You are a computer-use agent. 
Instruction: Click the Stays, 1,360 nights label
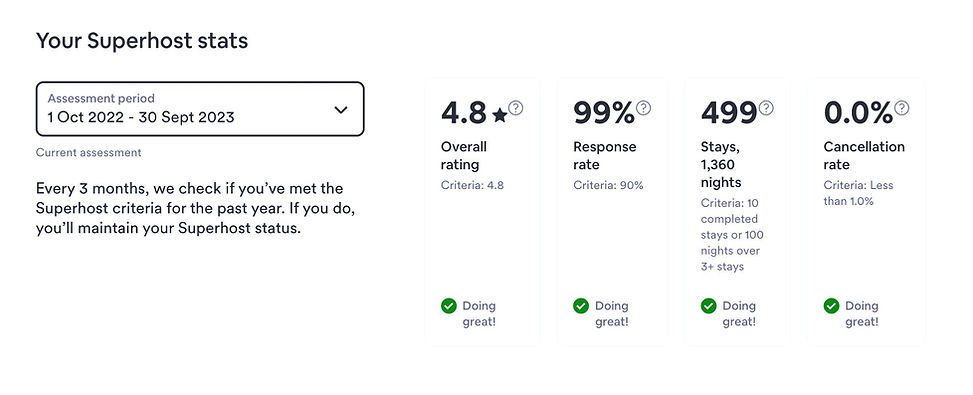(721, 164)
